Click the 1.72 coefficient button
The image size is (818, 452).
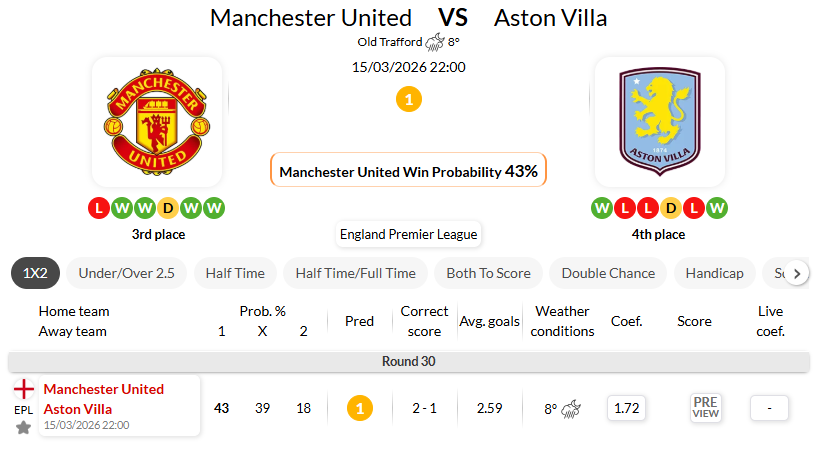coord(627,408)
